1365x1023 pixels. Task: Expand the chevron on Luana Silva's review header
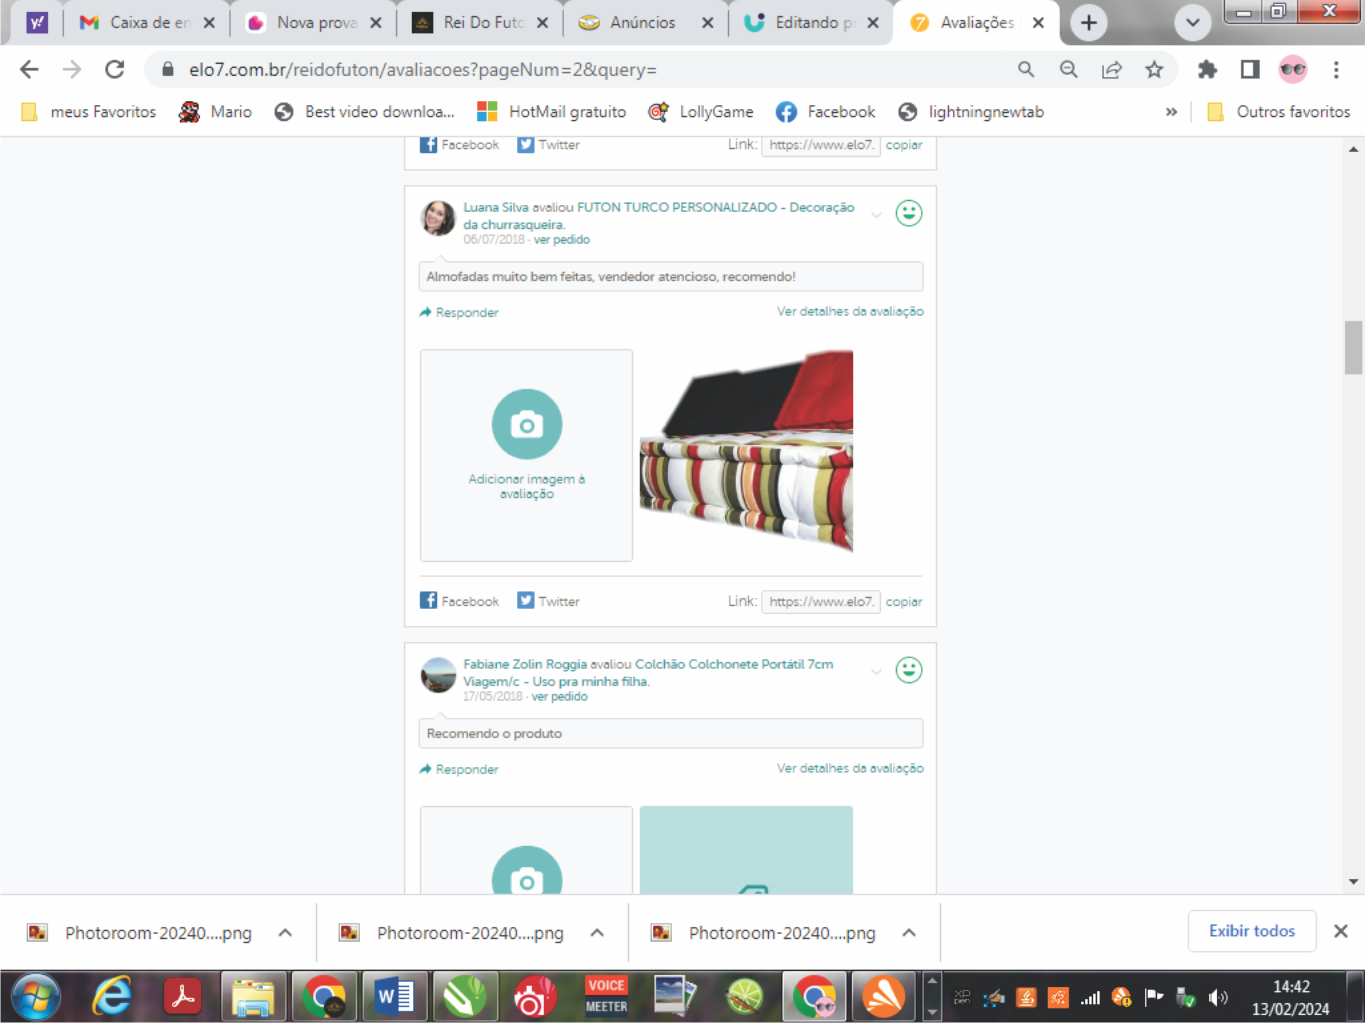876,214
